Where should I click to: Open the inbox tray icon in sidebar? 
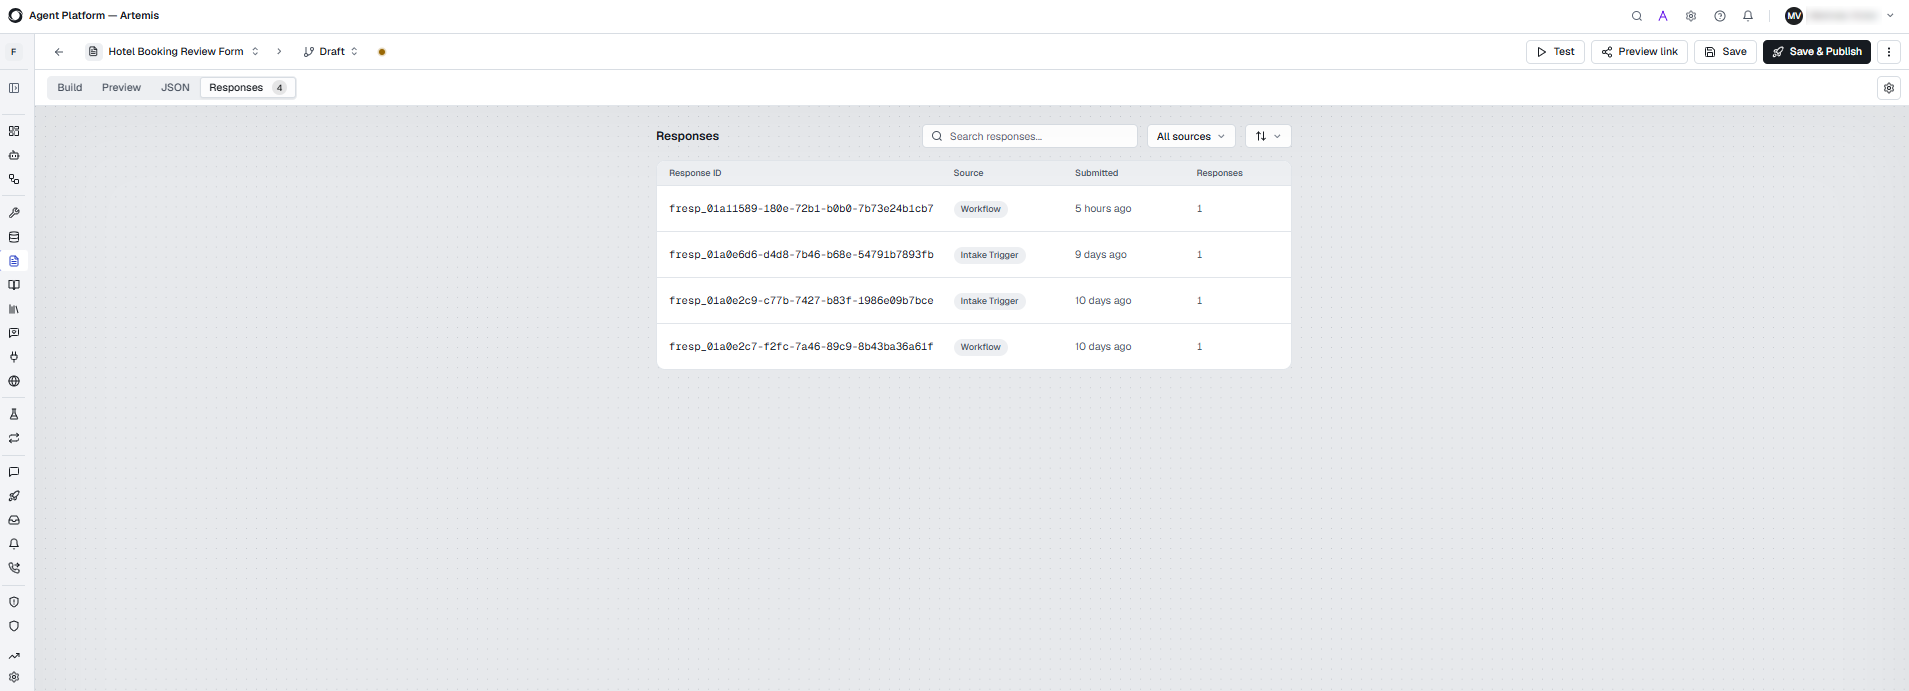14,520
